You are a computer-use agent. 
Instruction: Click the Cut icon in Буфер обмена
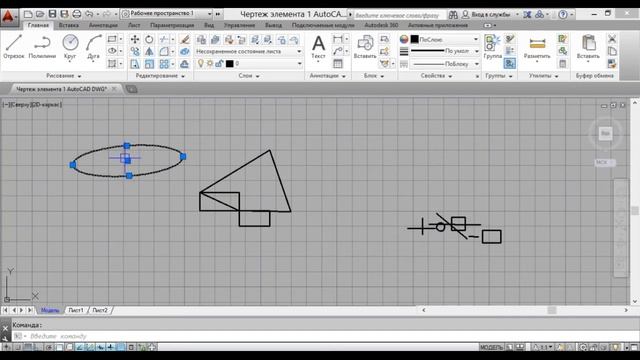coord(611,39)
